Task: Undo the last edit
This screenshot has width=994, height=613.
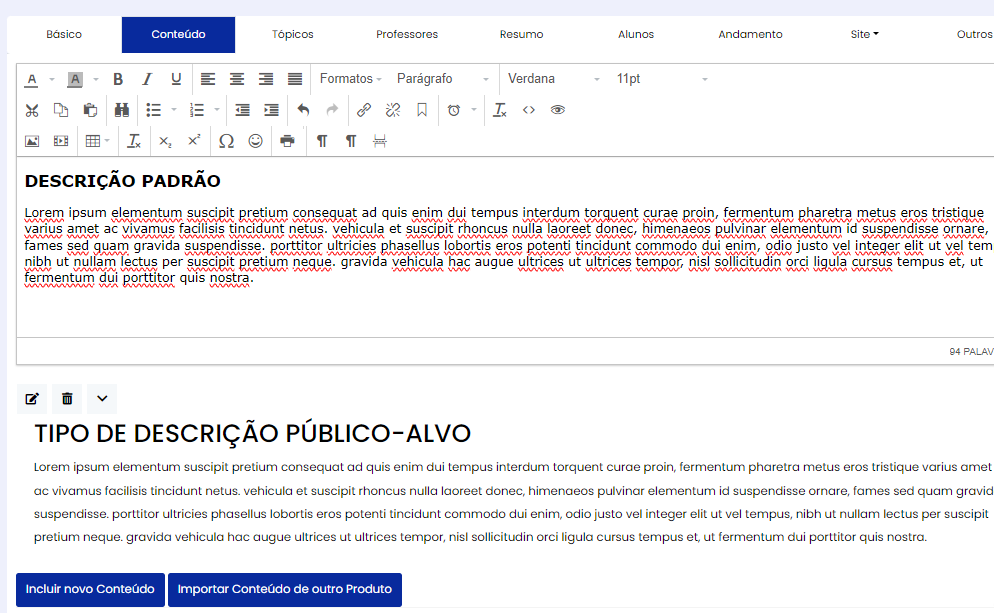Action: tap(303, 110)
